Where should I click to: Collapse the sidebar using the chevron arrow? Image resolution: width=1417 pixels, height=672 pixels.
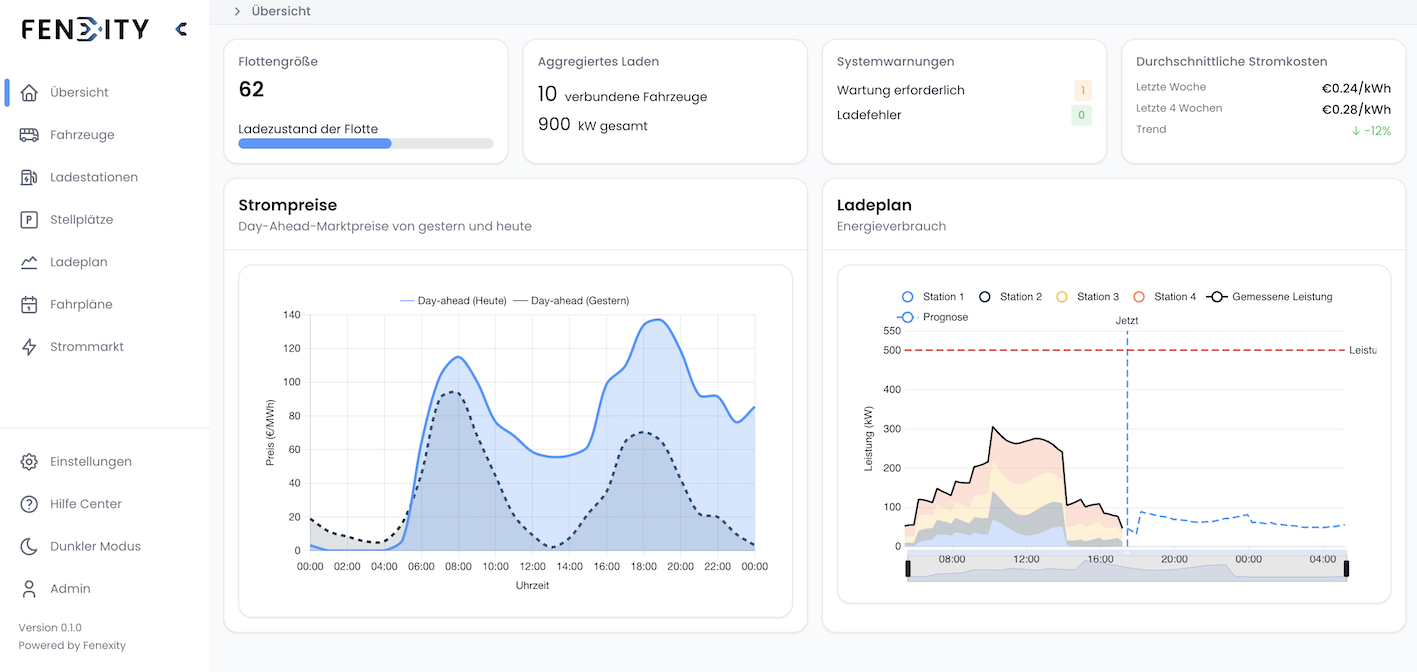pos(181,28)
